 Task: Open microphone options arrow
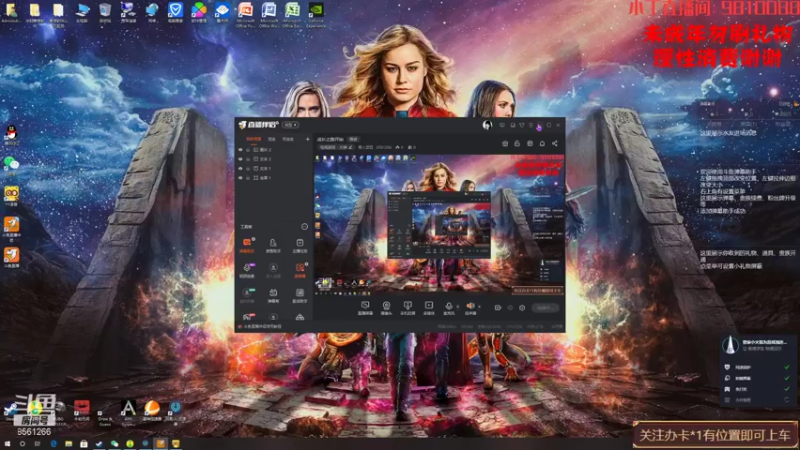tap(458, 306)
